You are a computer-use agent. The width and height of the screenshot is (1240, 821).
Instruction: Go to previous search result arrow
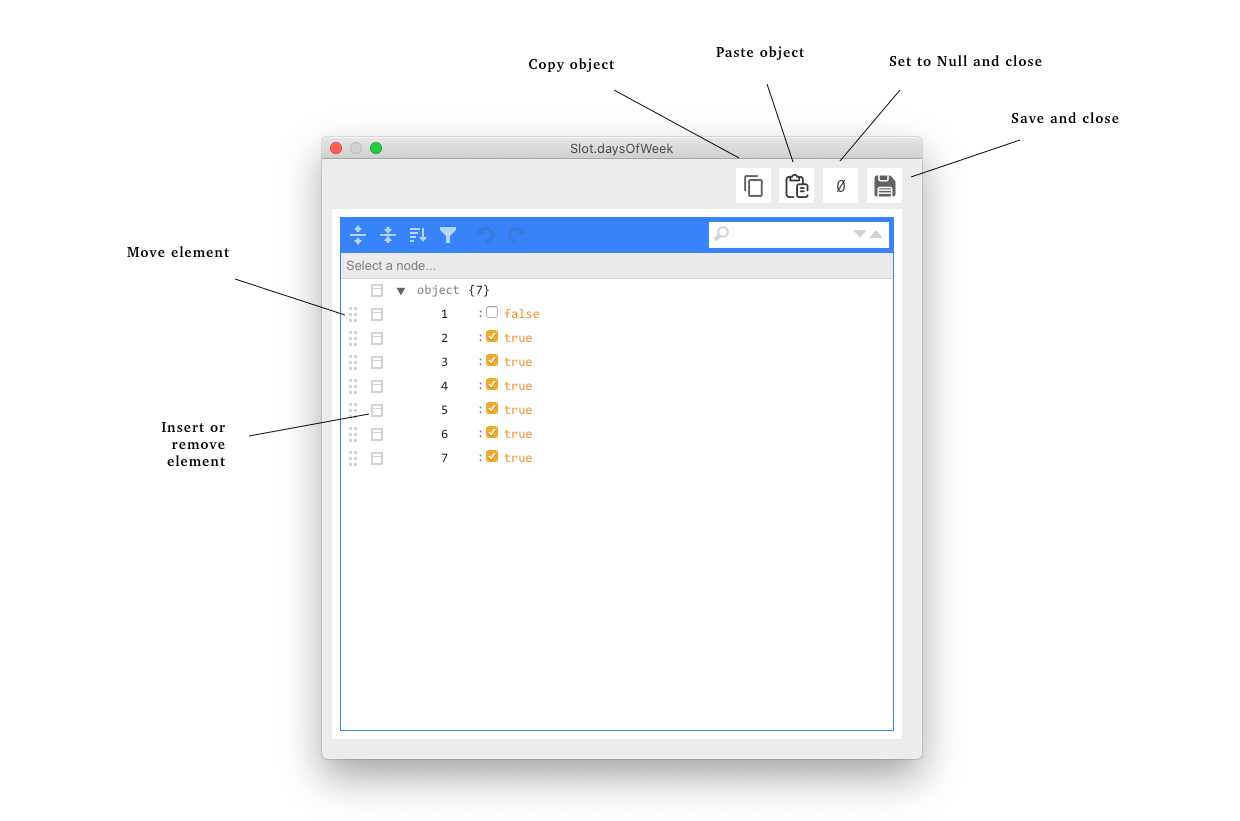(876, 234)
